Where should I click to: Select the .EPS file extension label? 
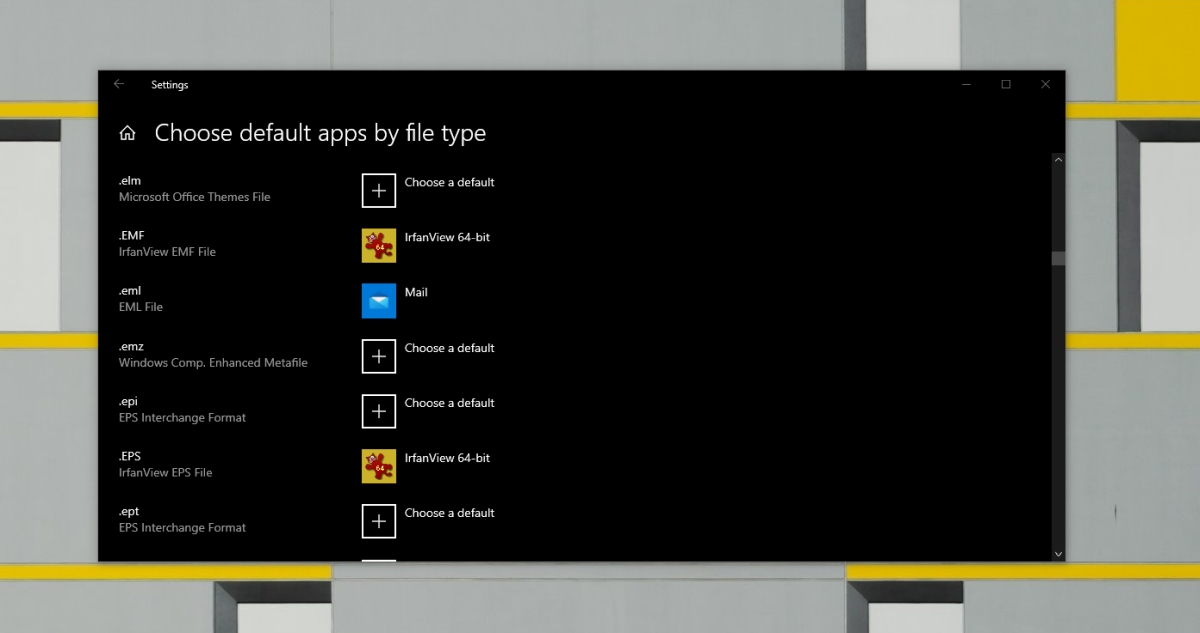click(130, 457)
